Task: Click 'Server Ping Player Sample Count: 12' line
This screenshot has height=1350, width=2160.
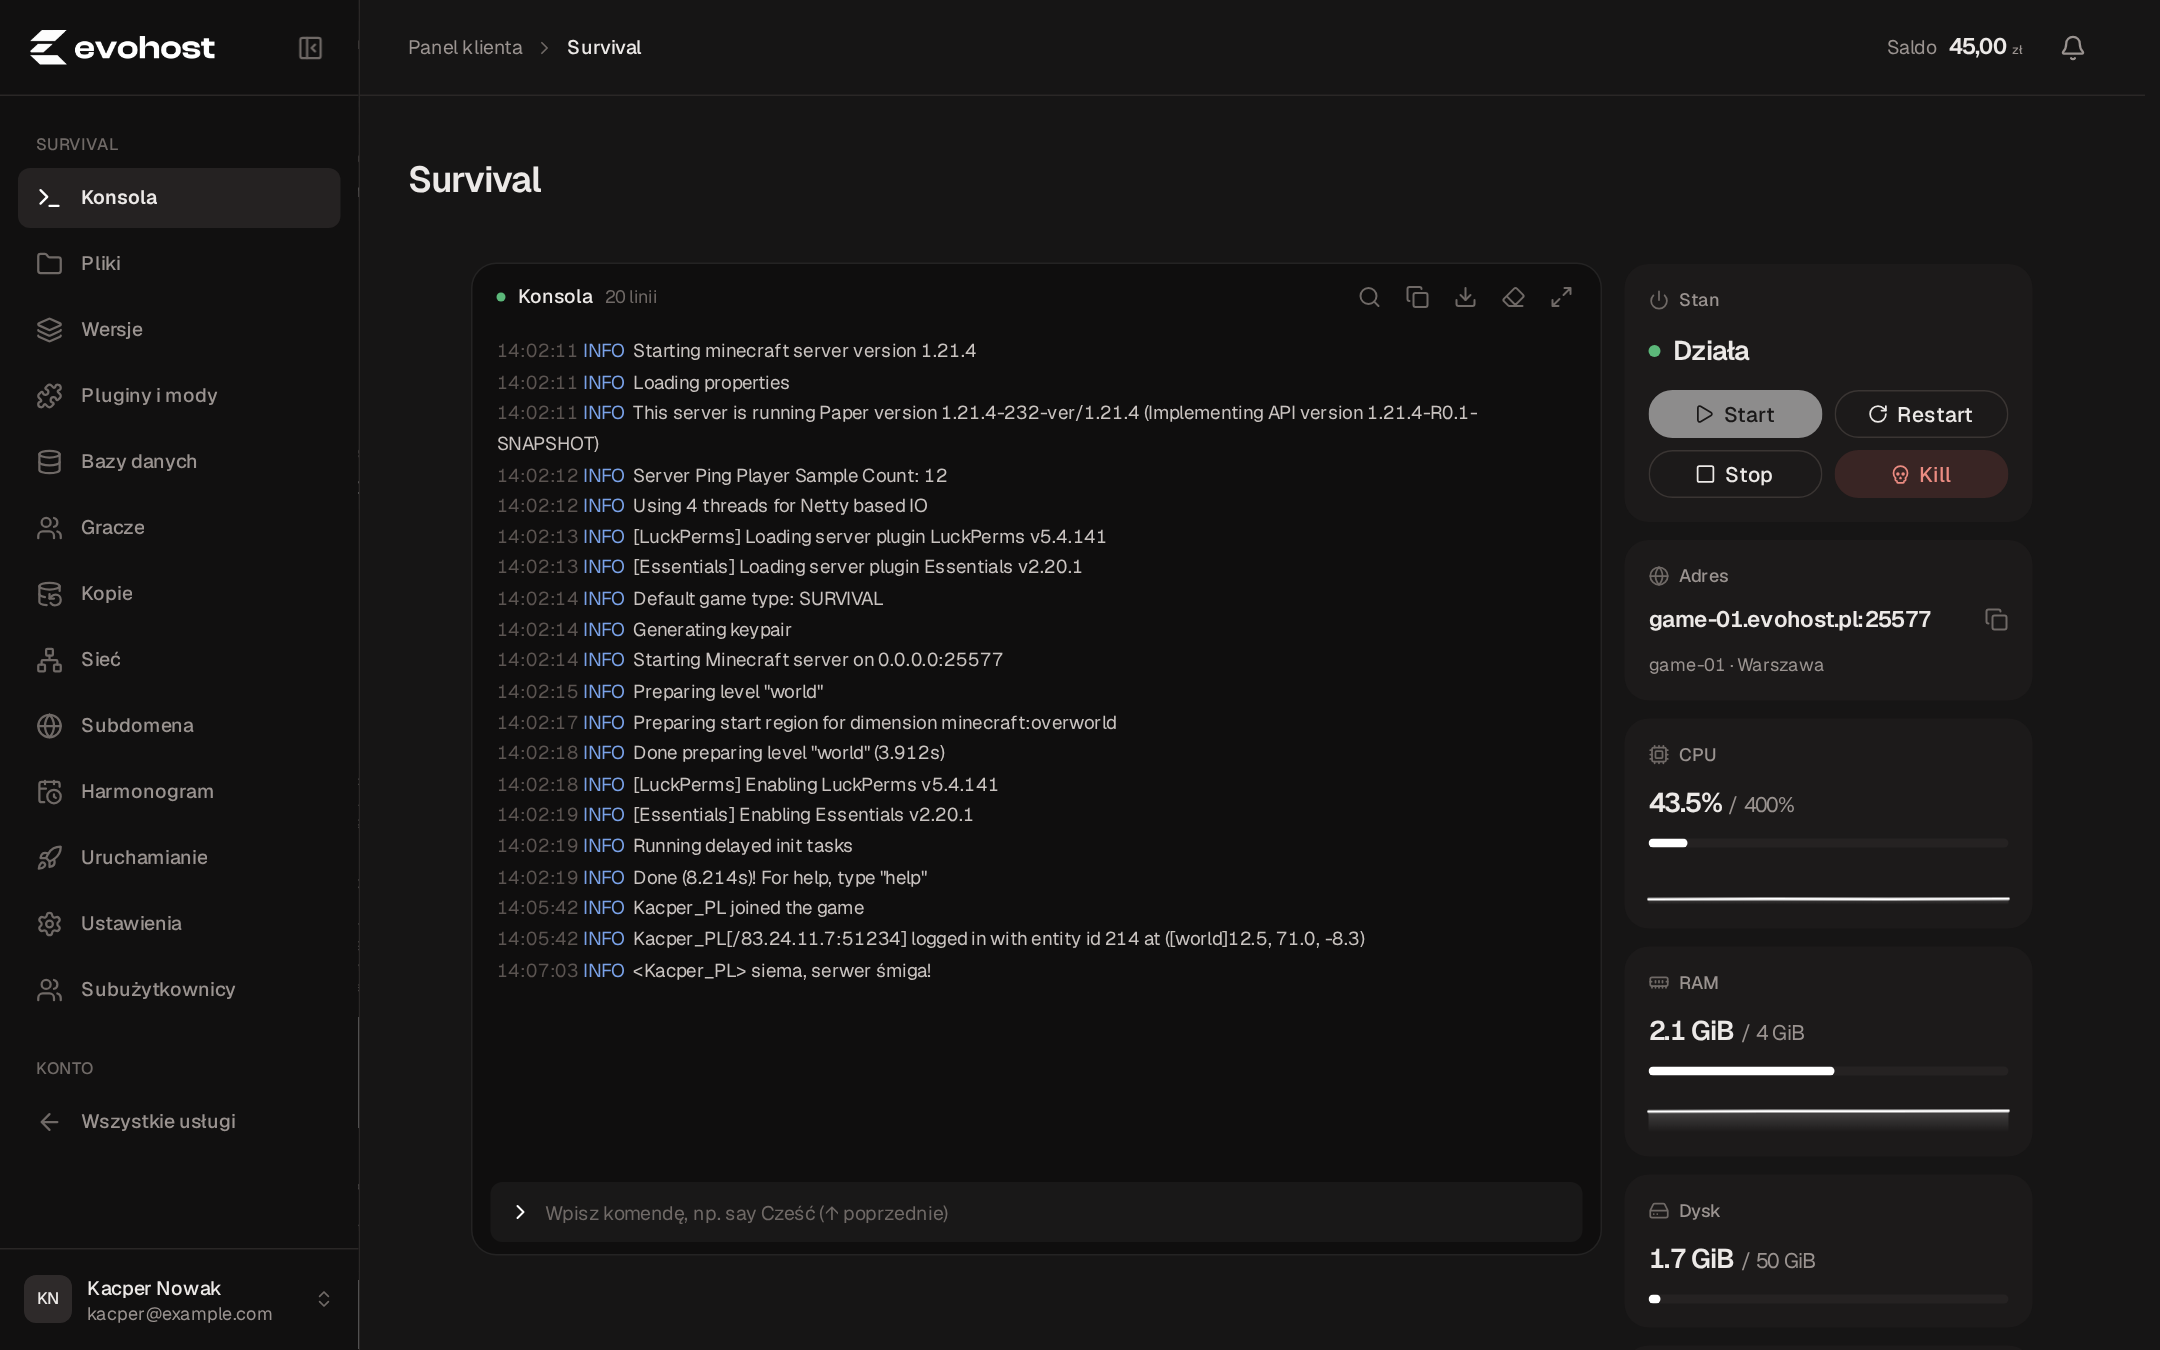Action: pyautogui.click(x=790, y=476)
